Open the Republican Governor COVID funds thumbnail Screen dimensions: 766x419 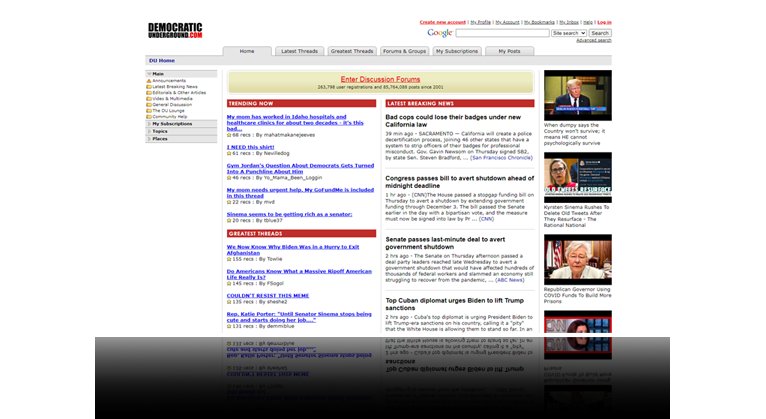pos(578,259)
